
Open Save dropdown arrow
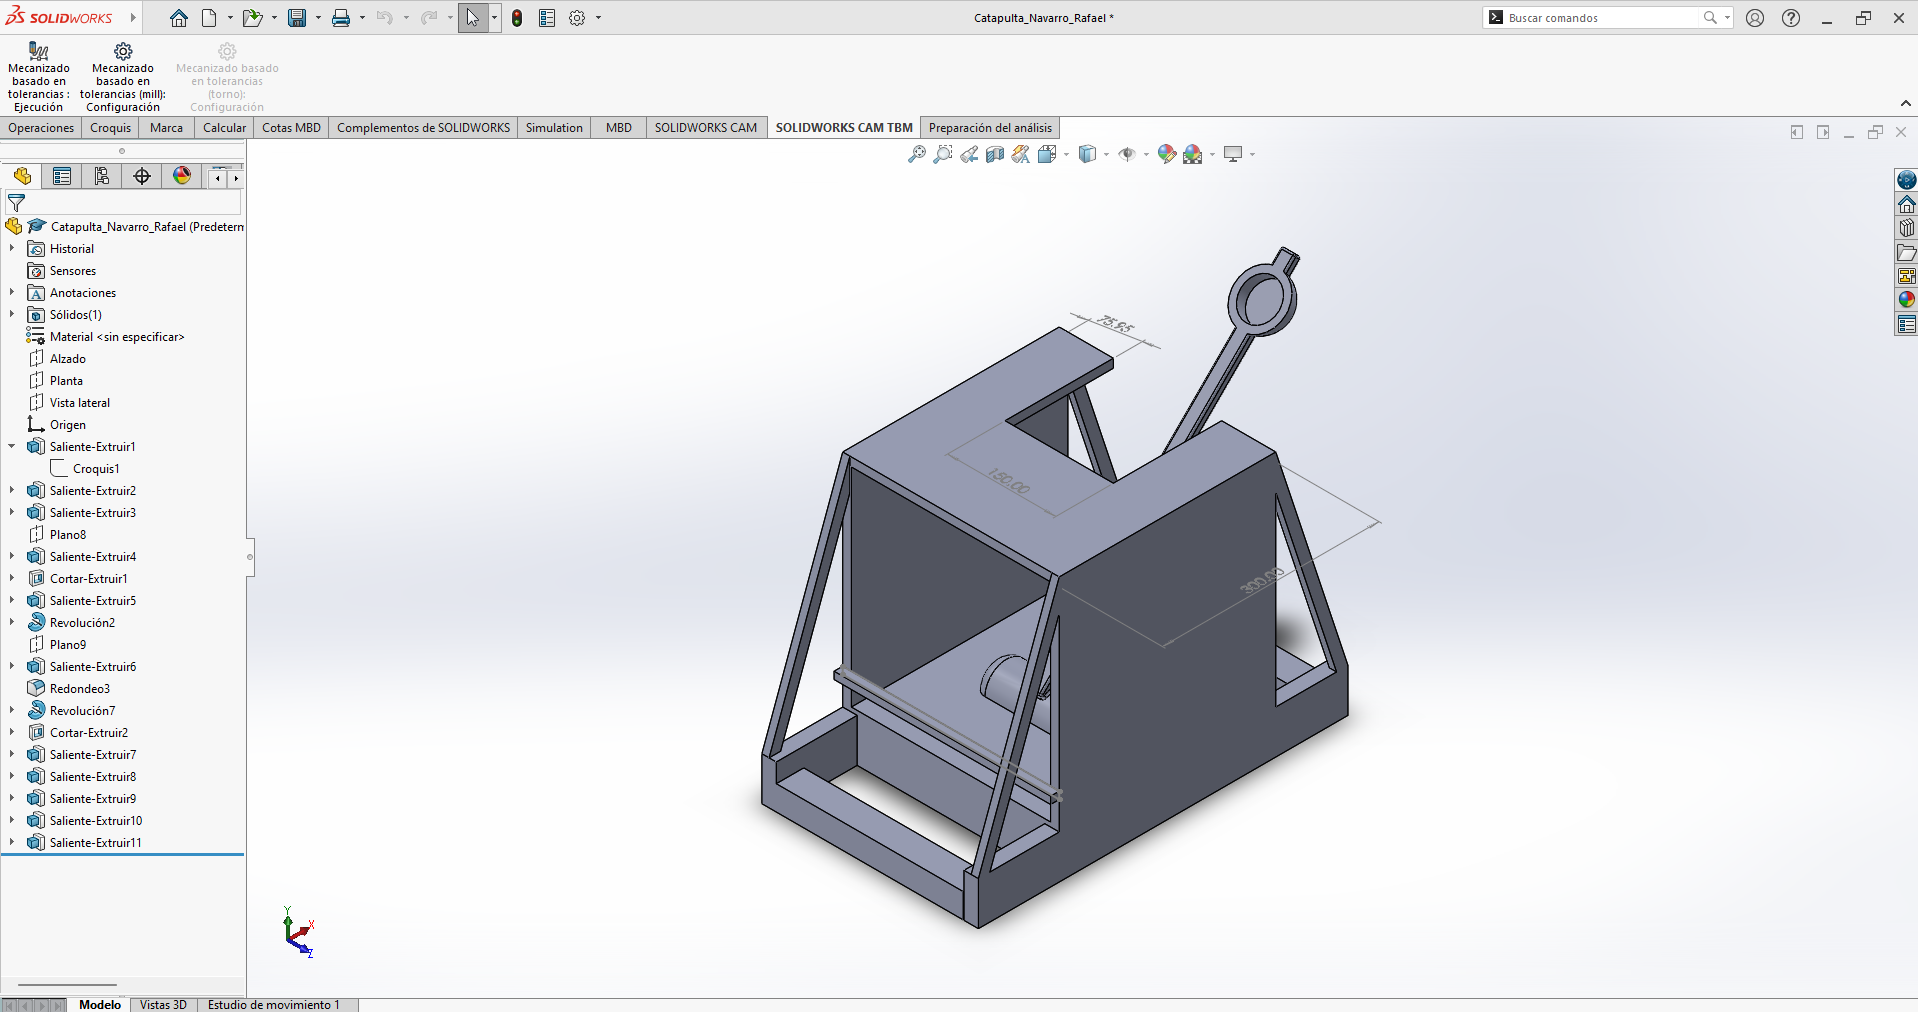pyautogui.click(x=318, y=18)
